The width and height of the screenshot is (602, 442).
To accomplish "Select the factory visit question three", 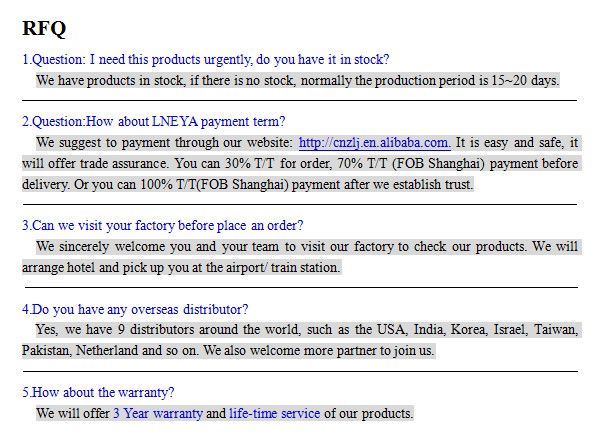I will 163,225.
